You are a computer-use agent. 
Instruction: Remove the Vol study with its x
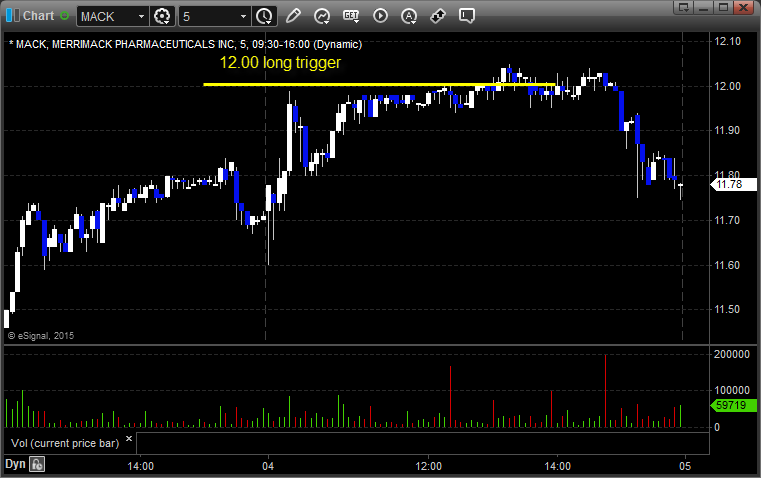pyautogui.click(x=129, y=439)
